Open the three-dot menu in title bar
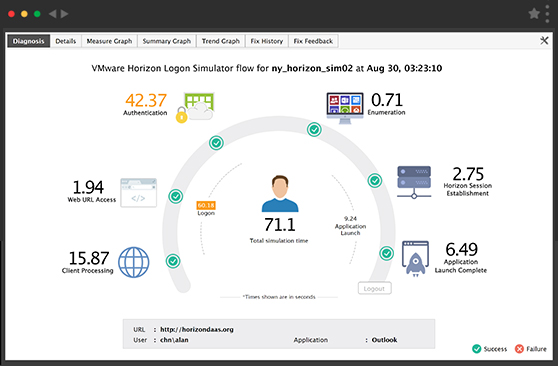Image resolution: width=558 pixels, height=366 pixels. coord(547,14)
